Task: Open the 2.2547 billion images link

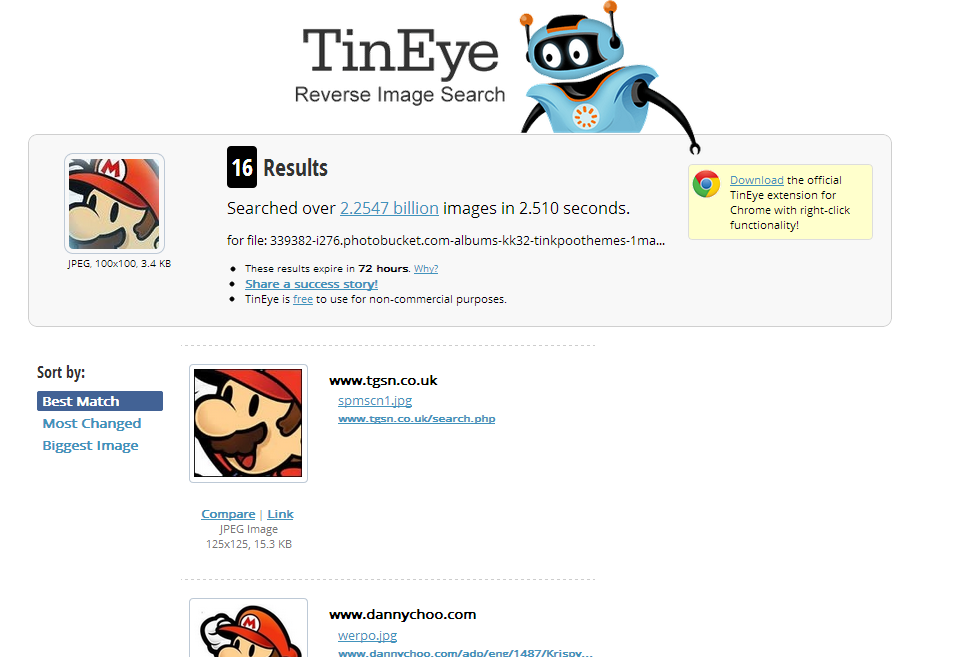Action: click(389, 209)
